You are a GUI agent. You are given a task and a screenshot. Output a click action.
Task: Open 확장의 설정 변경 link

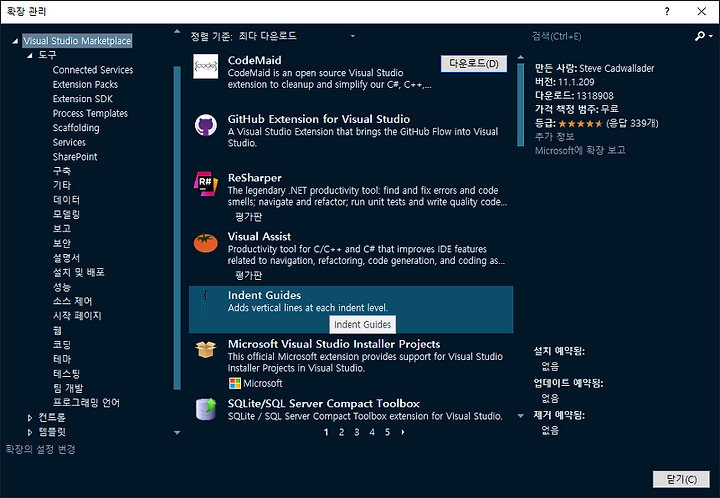coord(40,449)
